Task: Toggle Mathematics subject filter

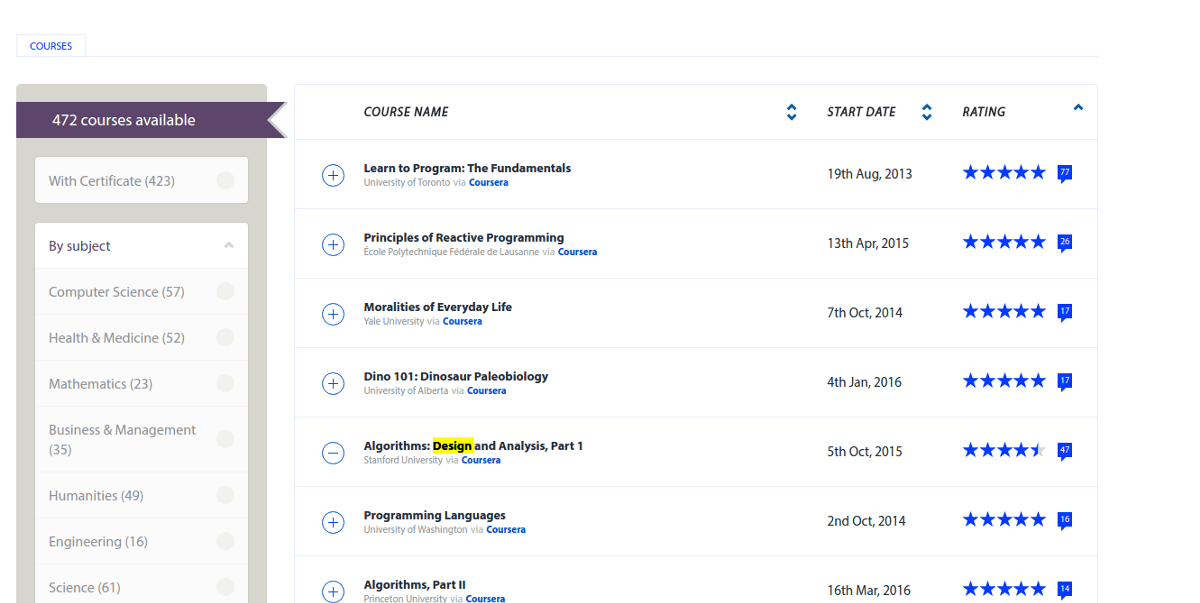Action: [x=226, y=384]
